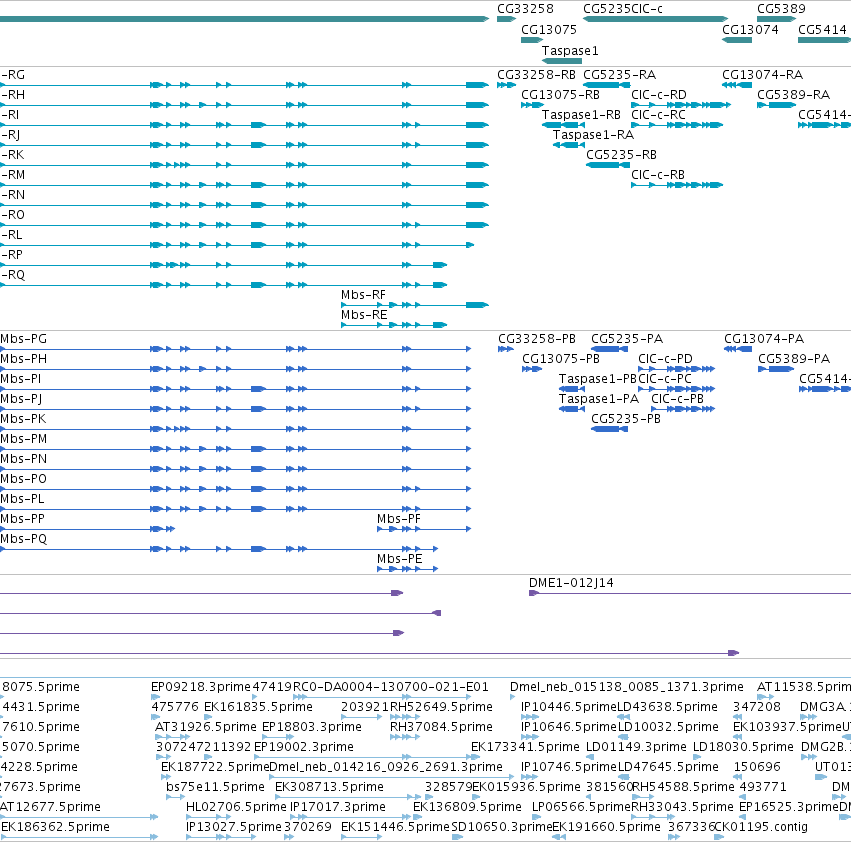Click the CG13074 gene label
The image size is (851, 842).
coord(750,29)
